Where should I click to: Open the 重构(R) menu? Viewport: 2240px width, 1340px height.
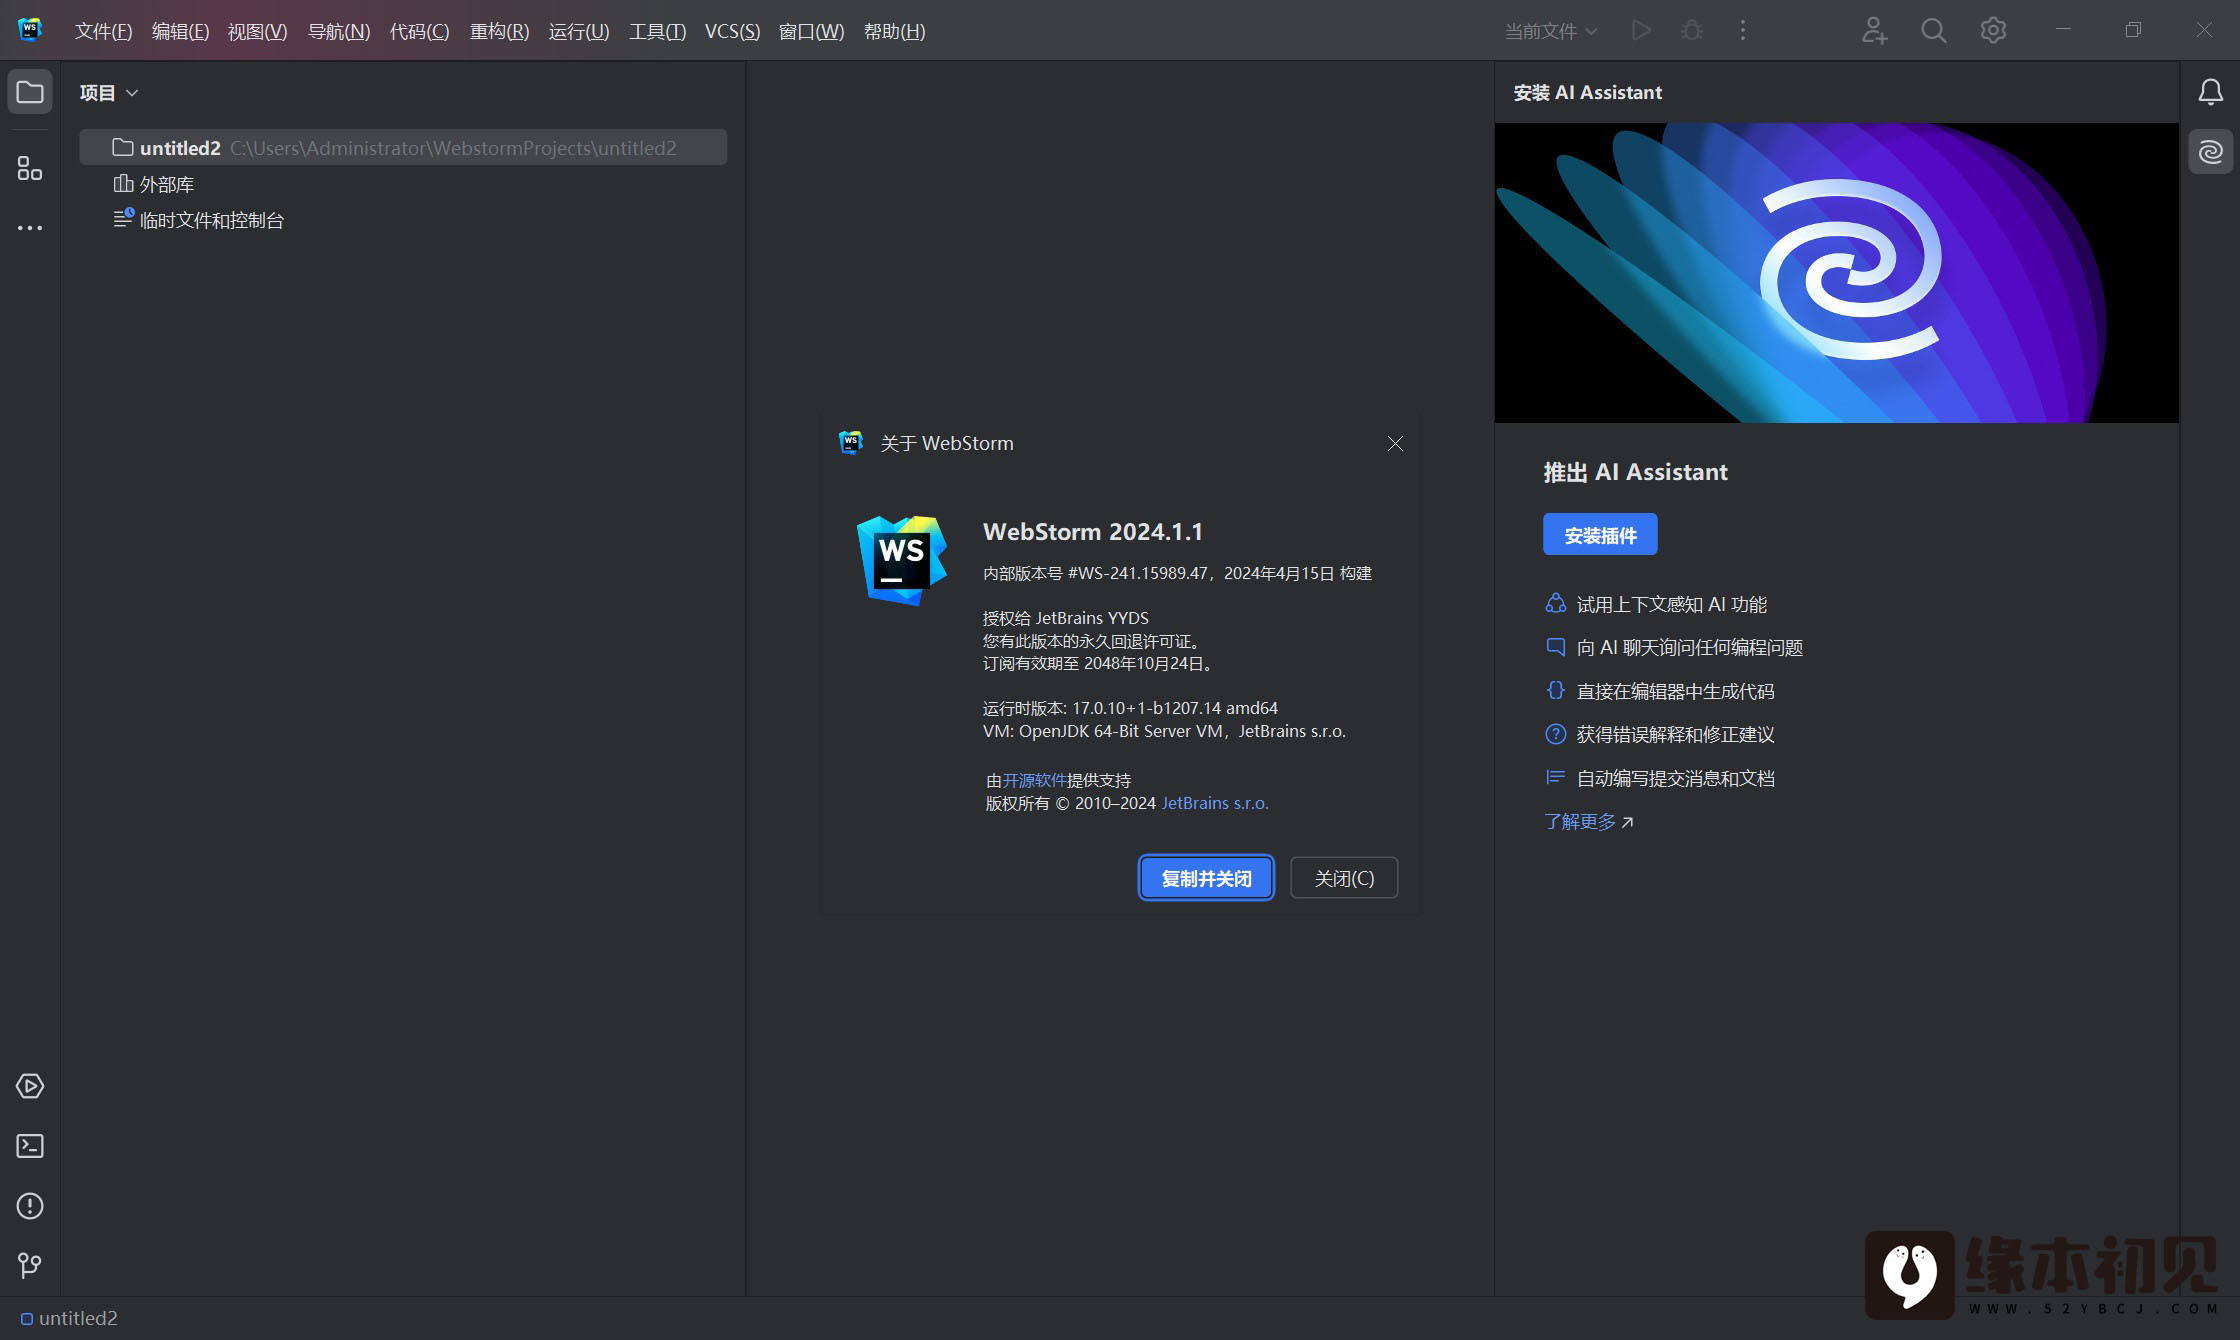click(499, 31)
